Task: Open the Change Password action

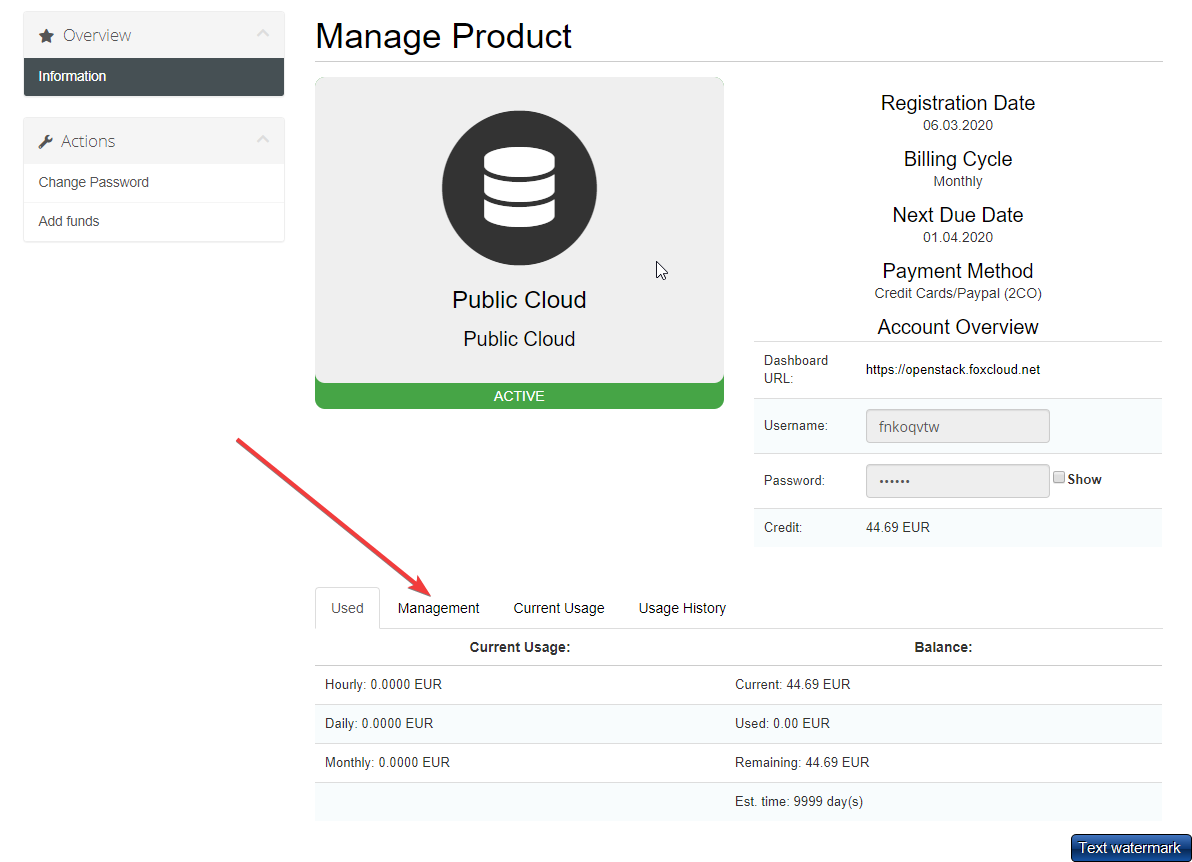Action: [94, 183]
